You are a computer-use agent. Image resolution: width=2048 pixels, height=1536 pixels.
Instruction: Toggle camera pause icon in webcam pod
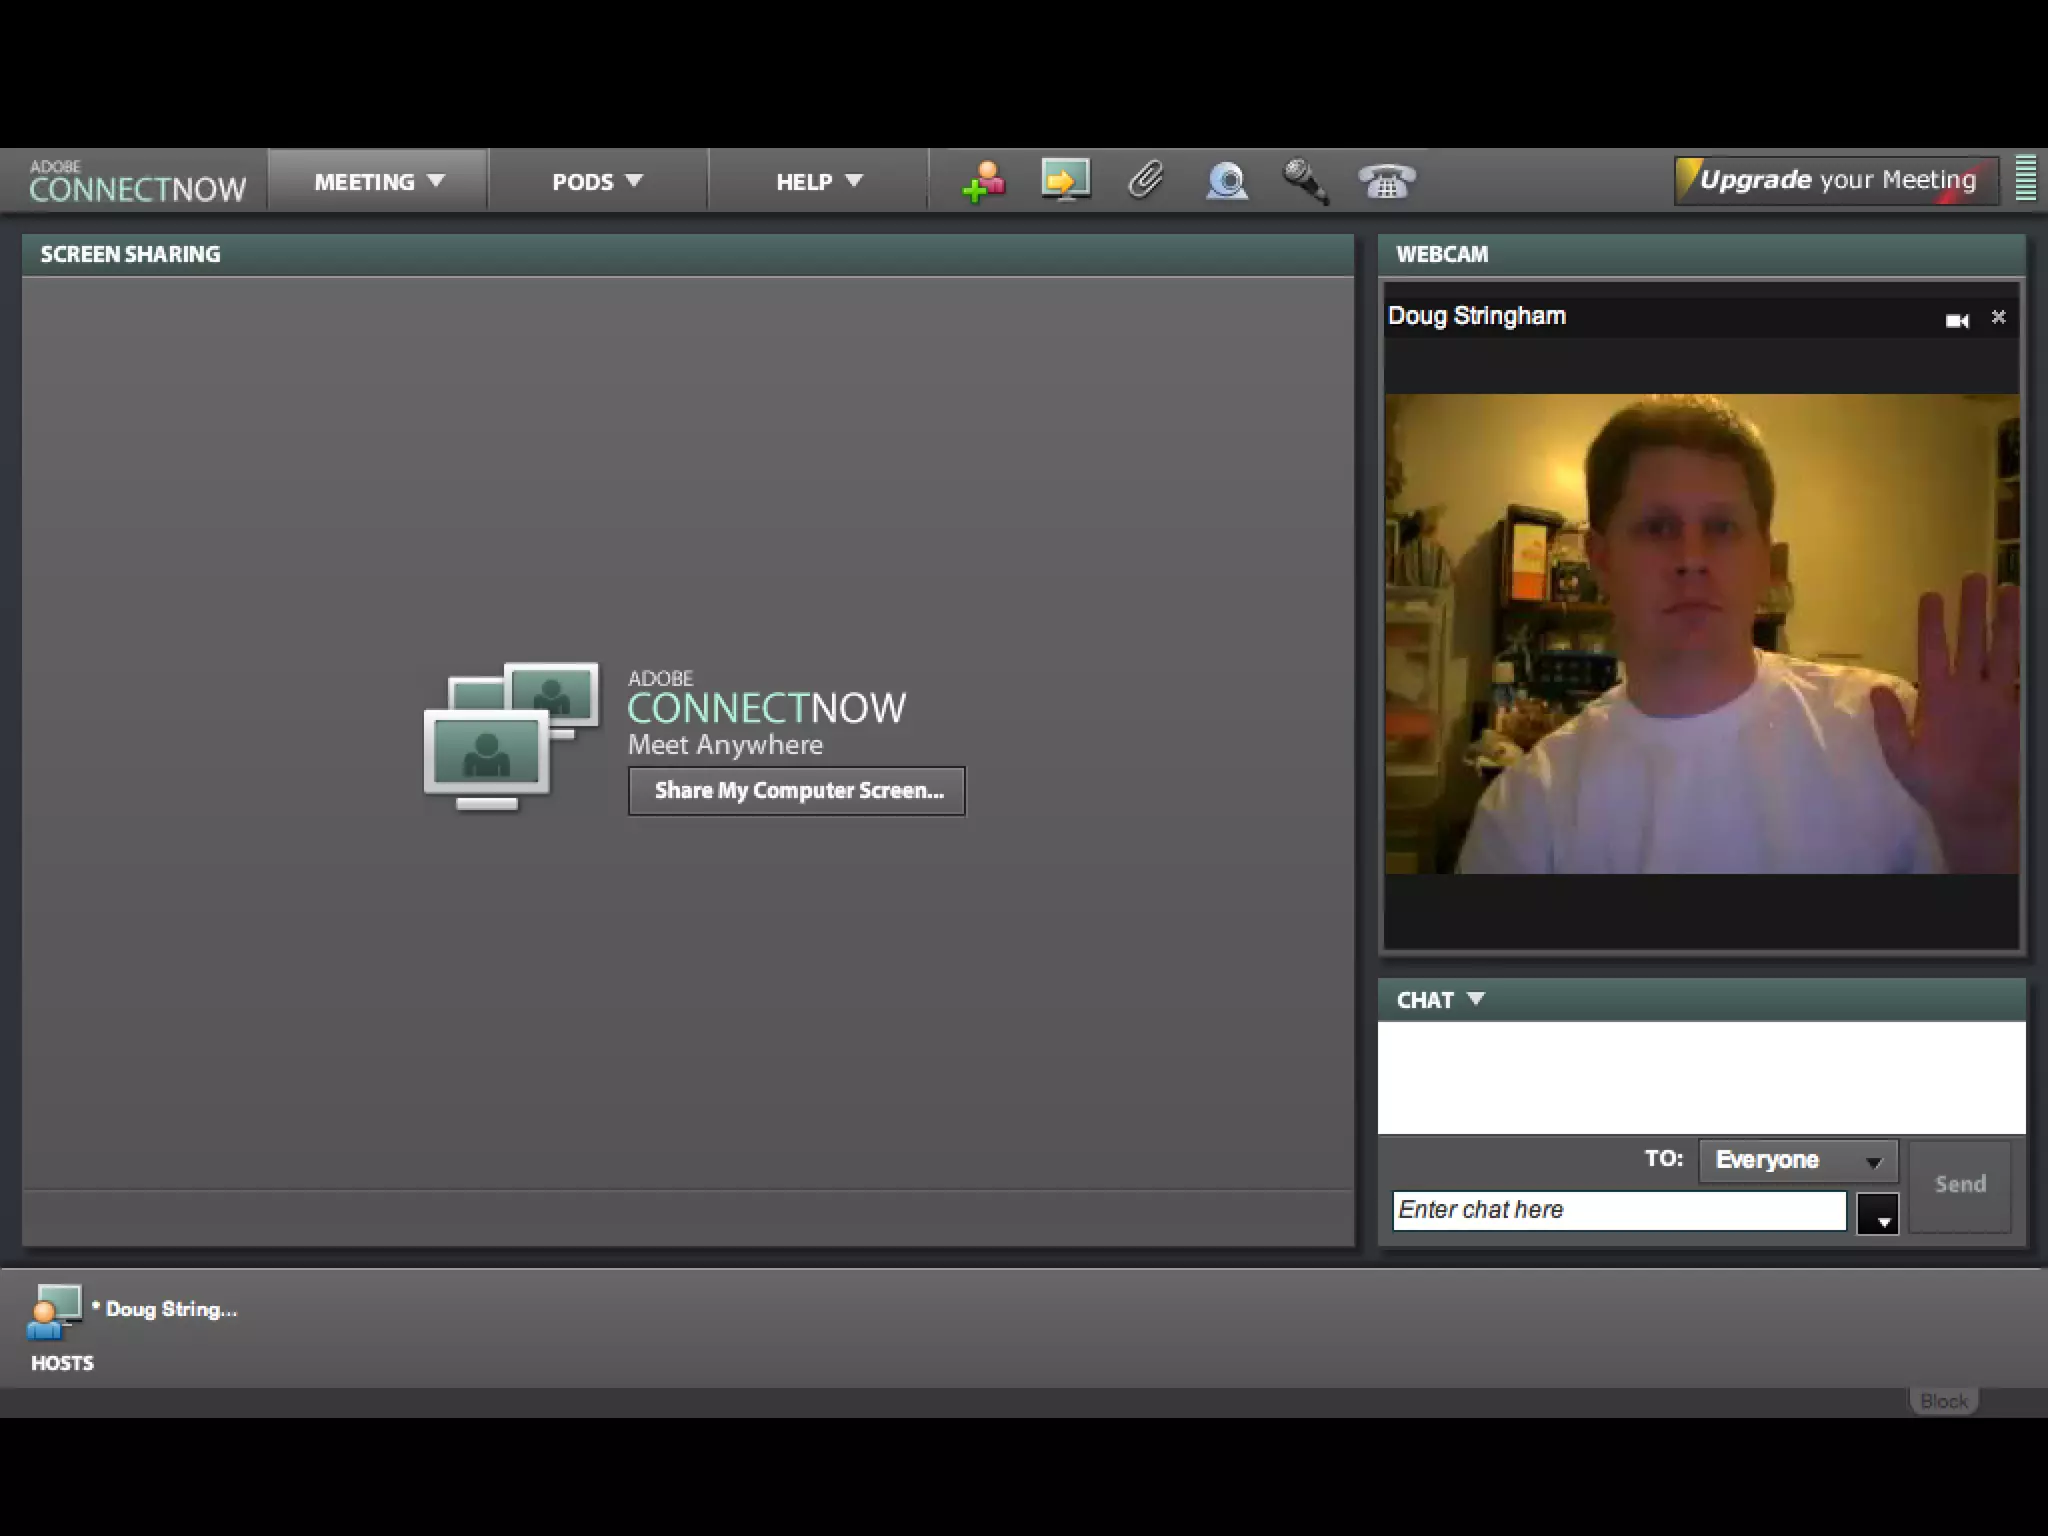1956,320
